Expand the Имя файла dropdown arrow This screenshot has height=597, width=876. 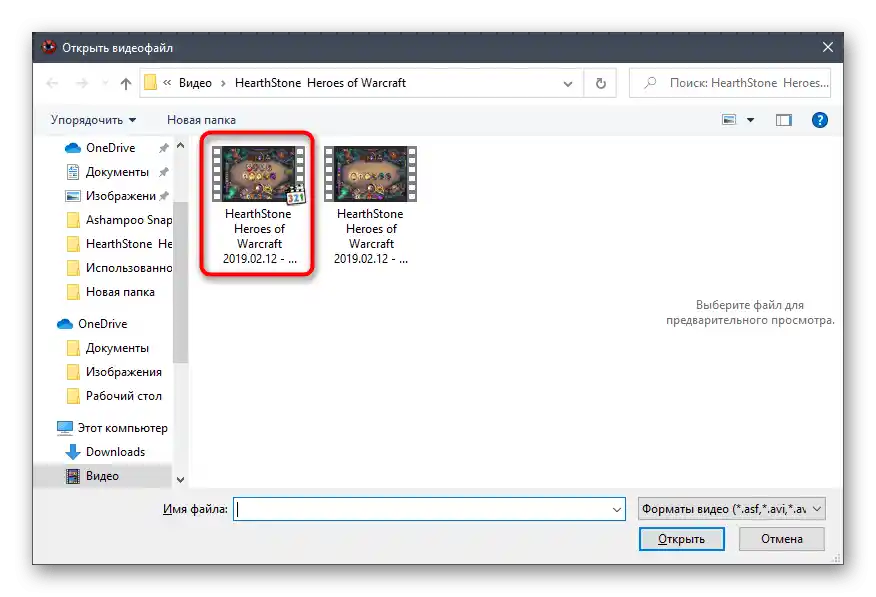617,509
